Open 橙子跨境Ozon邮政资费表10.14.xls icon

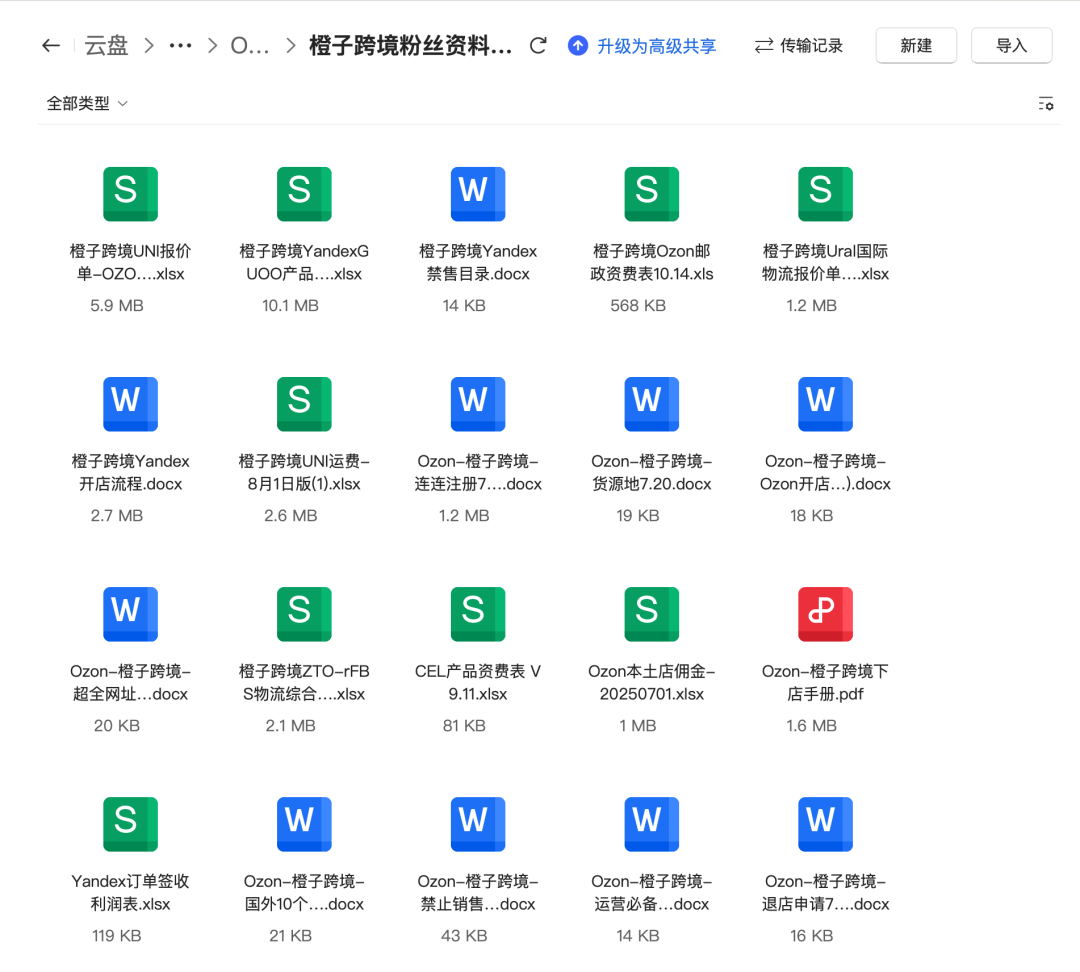pyautogui.click(x=652, y=194)
